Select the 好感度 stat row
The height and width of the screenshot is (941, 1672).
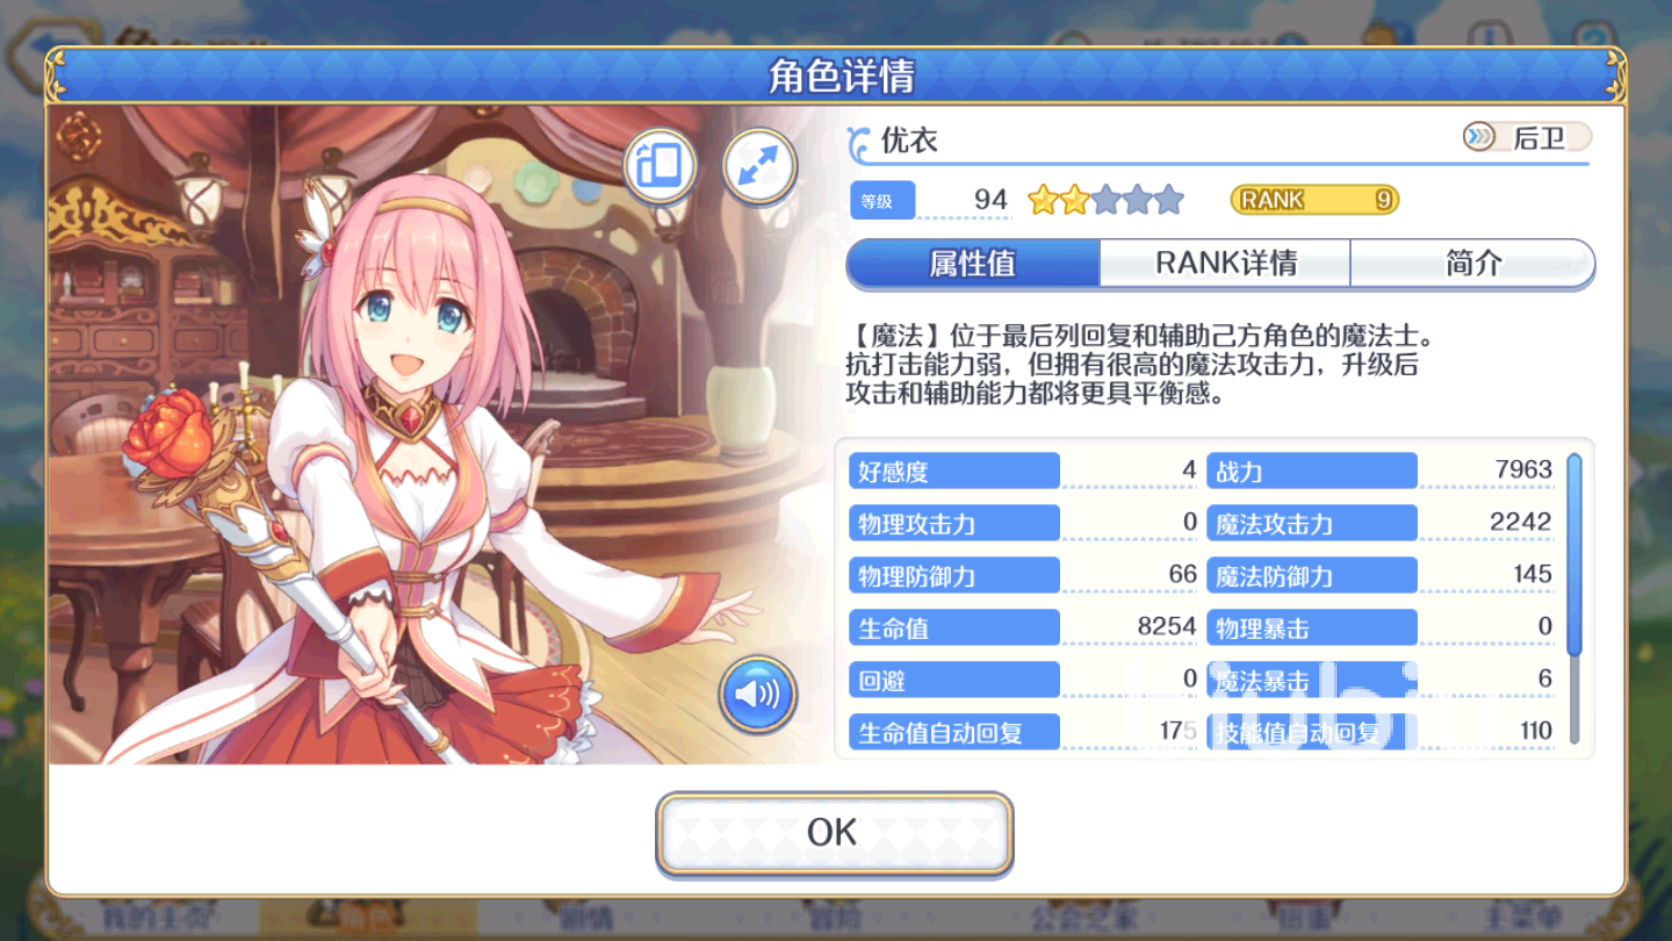1023,471
